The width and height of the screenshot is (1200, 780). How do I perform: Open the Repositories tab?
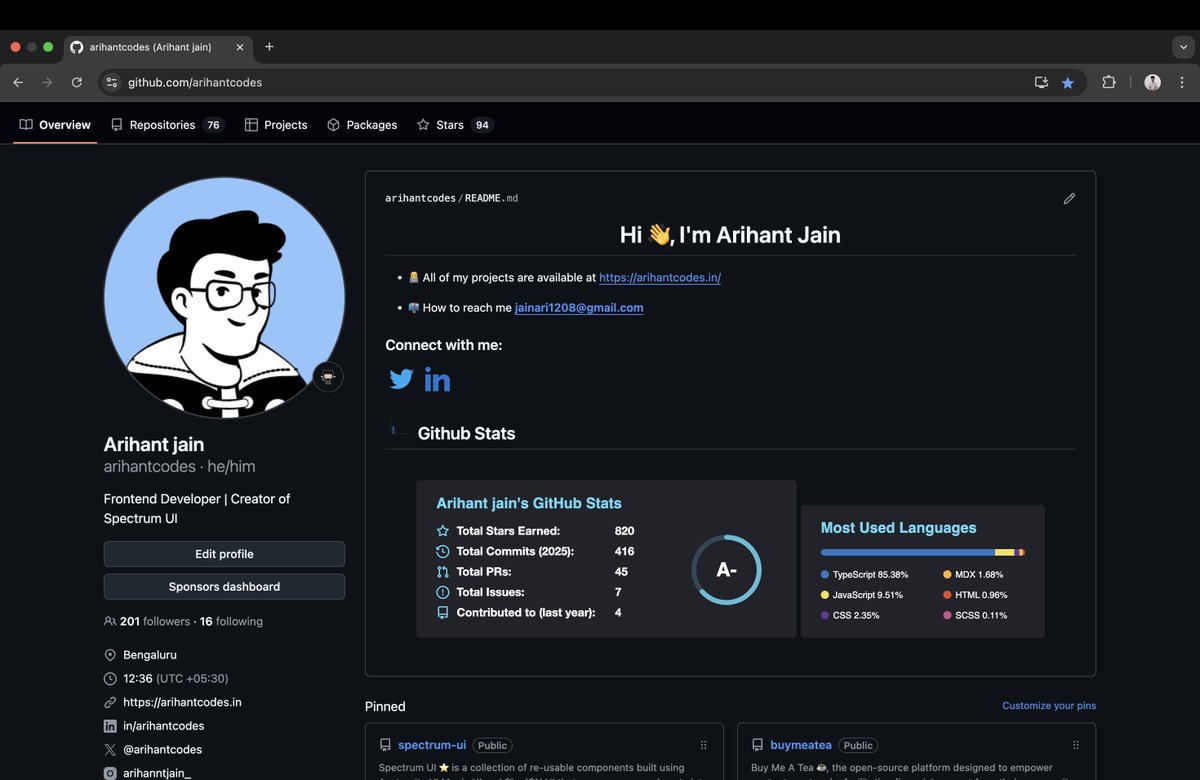click(x=167, y=125)
